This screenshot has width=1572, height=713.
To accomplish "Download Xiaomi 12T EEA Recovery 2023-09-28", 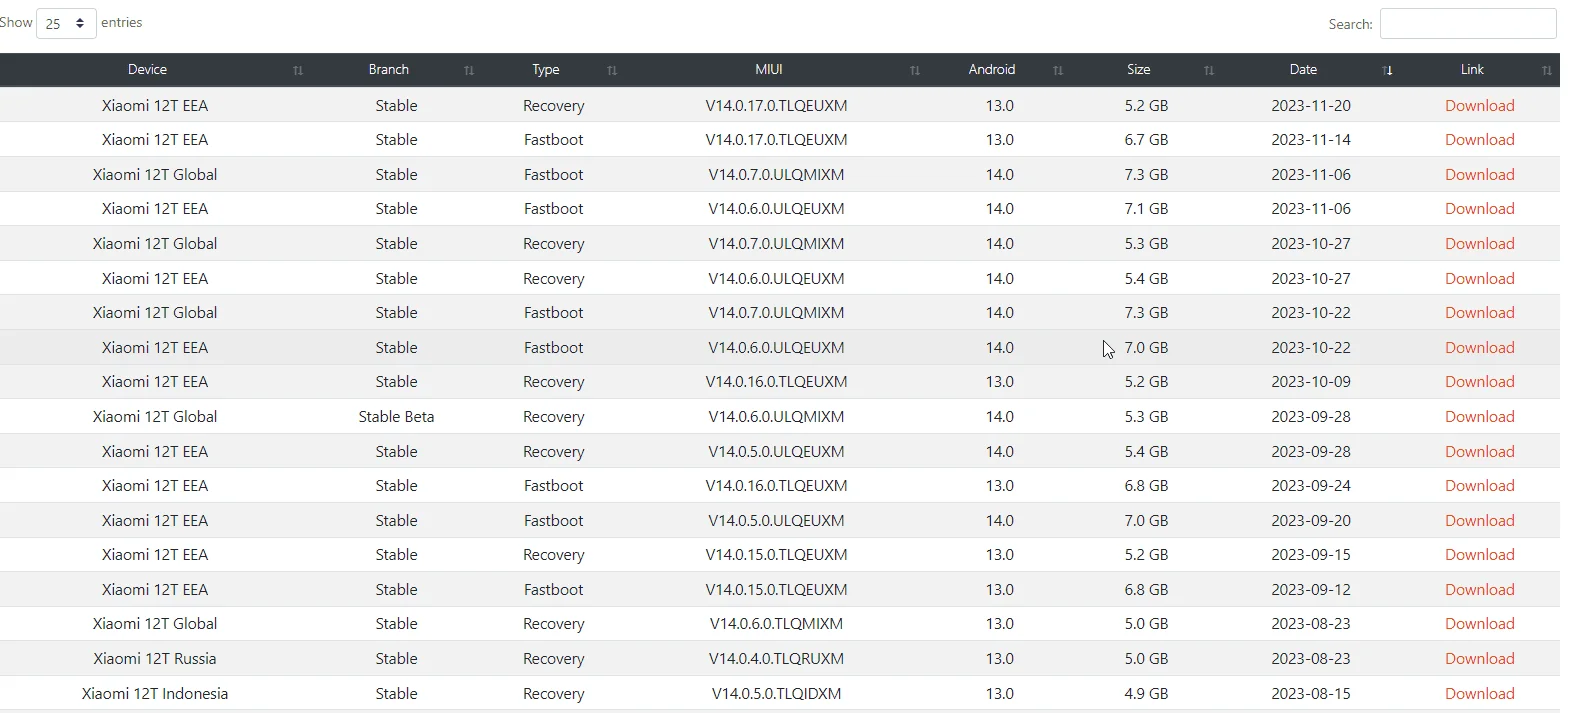I will [x=1480, y=451].
